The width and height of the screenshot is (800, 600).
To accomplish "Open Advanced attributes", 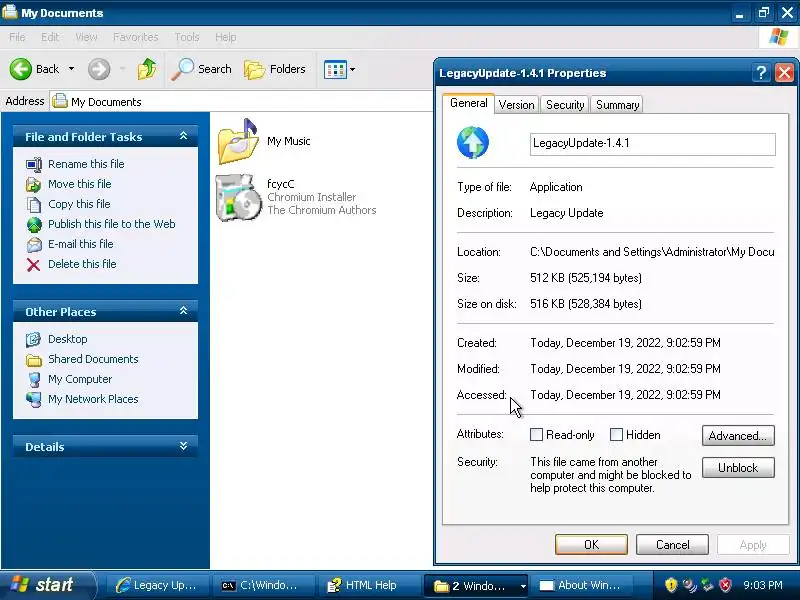I will point(738,436).
